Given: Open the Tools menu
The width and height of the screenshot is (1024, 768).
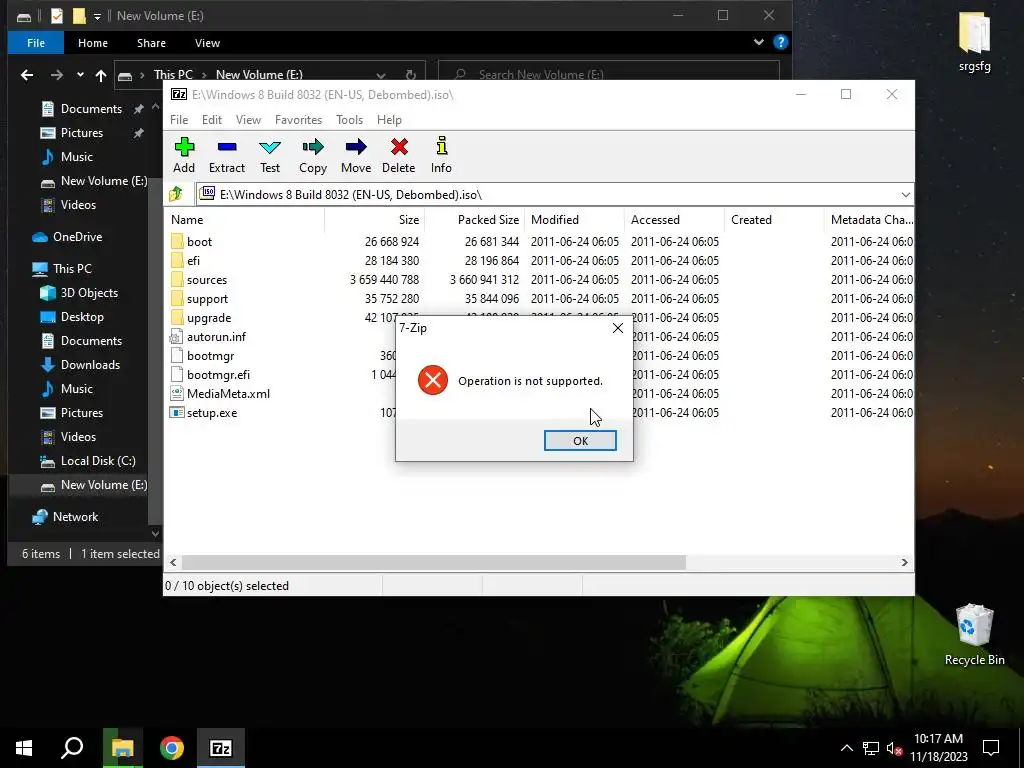Looking at the screenshot, I should coord(349,120).
